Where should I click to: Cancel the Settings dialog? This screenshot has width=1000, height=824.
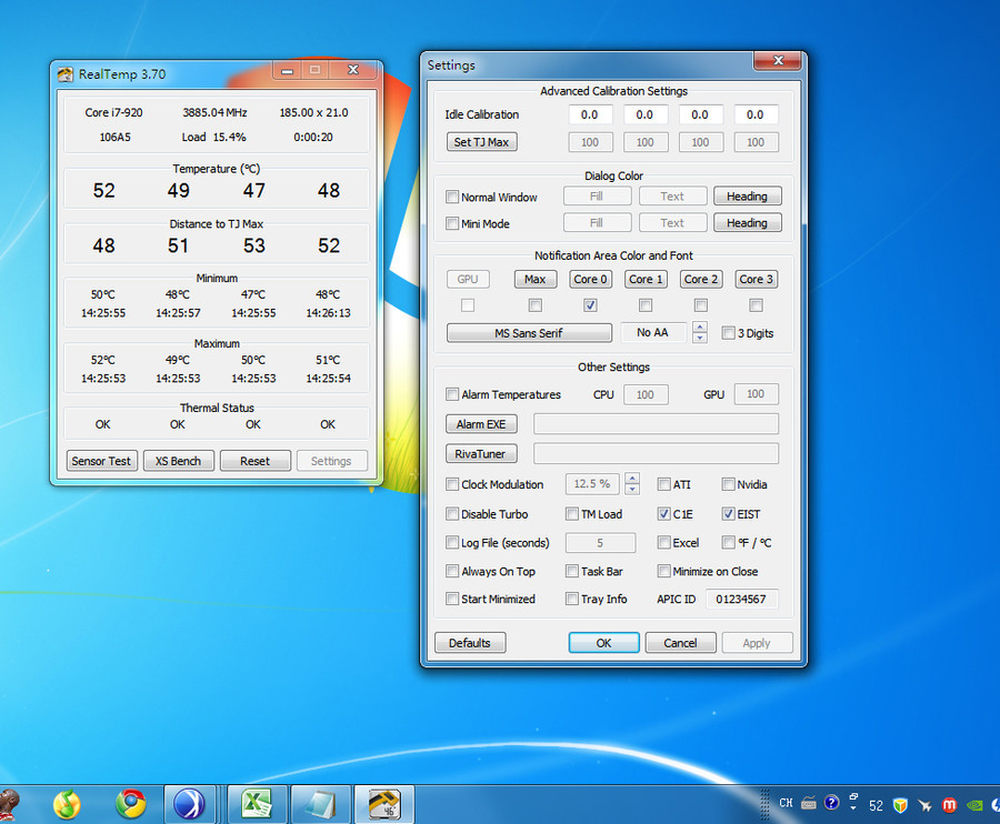pyautogui.click(x=680, y=643)
